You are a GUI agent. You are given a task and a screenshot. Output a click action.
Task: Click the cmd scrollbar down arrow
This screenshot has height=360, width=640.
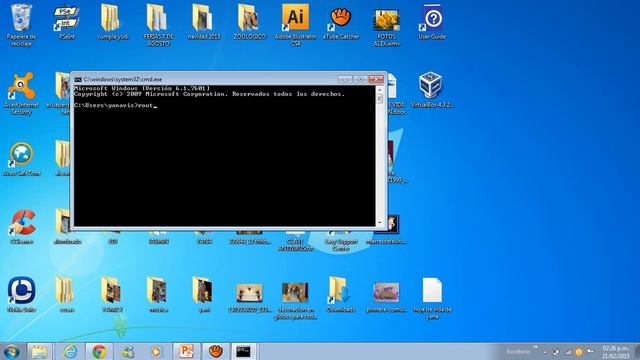click(x=380, y=222)
